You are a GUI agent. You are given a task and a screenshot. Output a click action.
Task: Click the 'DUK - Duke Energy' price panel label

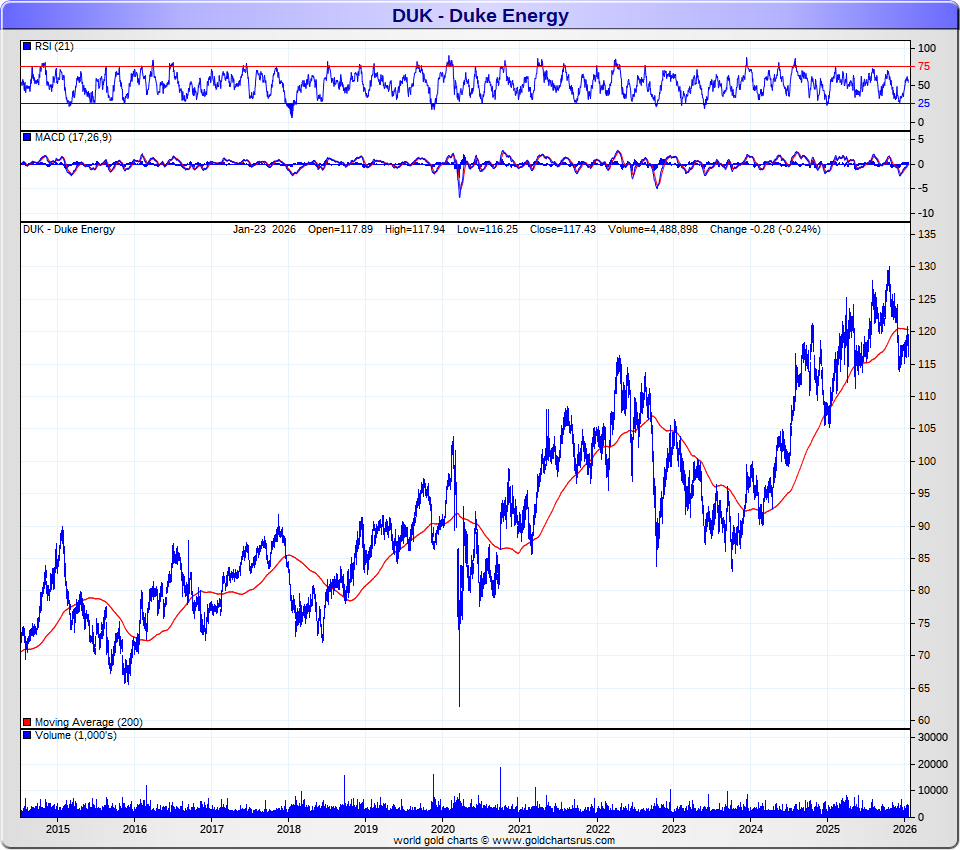click(69, 229)
